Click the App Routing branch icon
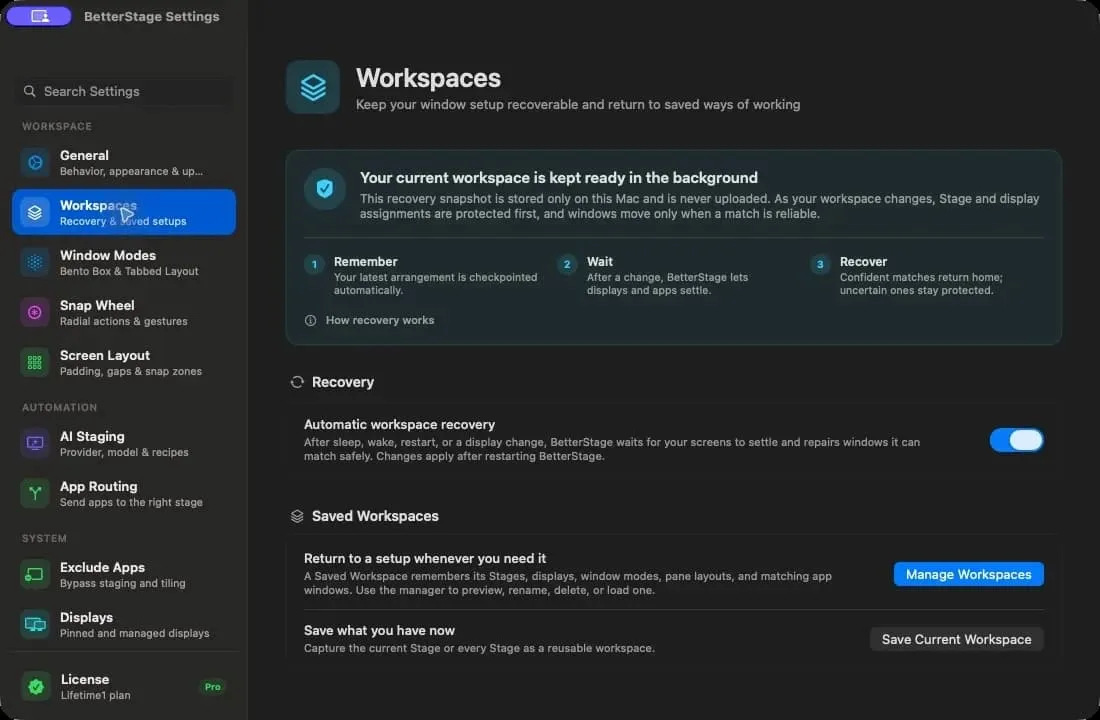This screenshot has height=720, width=1100. (x=34, y=493)
